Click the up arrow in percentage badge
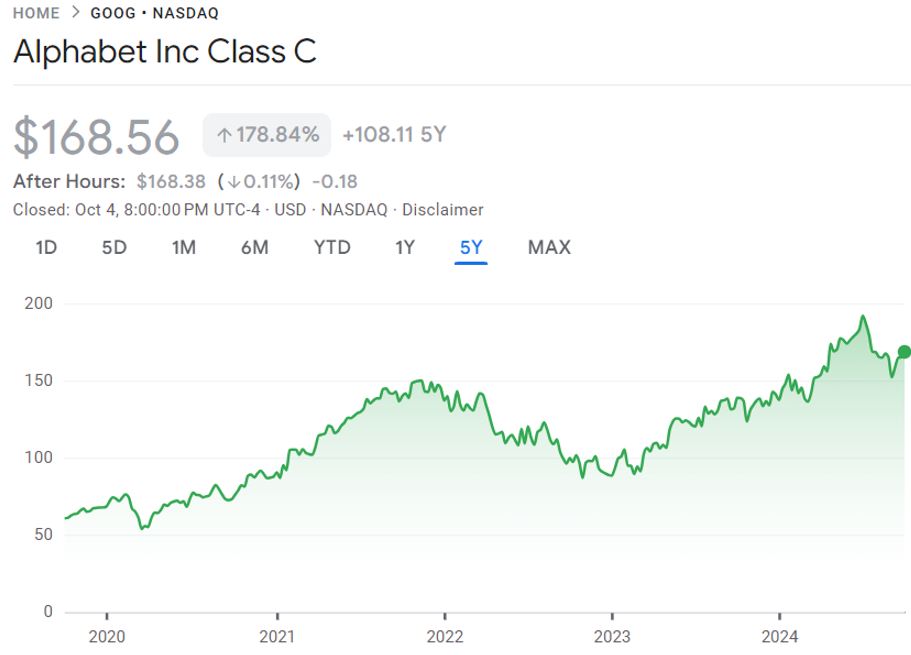This screenshot has height=655, width=911. tap(224, 135)
